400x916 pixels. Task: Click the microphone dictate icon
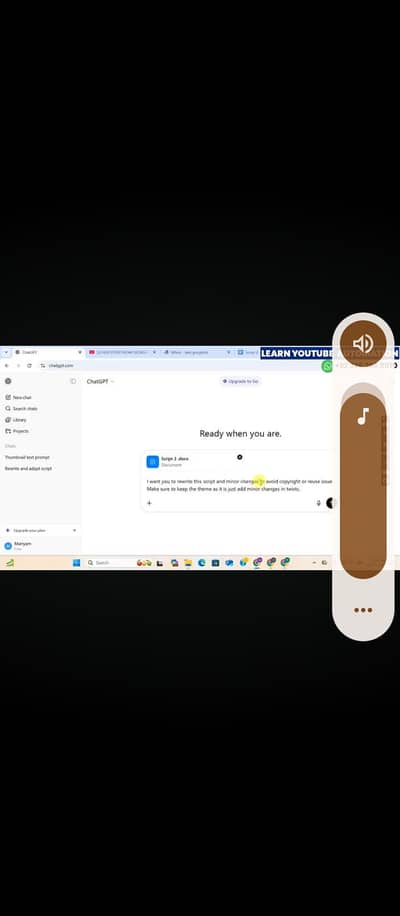318,503
